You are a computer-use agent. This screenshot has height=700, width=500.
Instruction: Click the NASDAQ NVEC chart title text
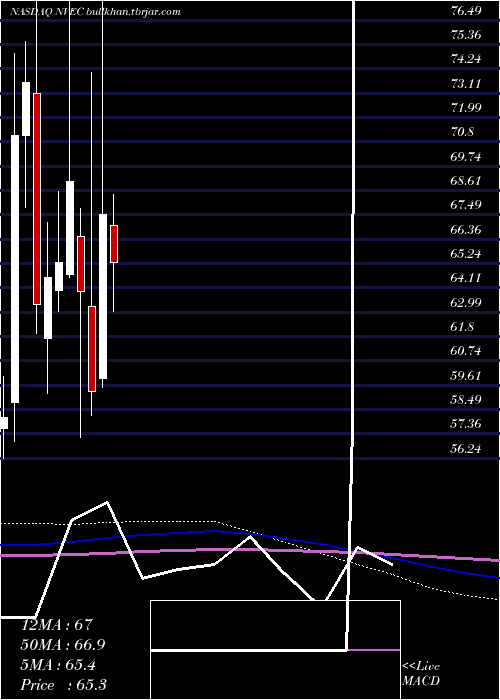pos(95,12)
